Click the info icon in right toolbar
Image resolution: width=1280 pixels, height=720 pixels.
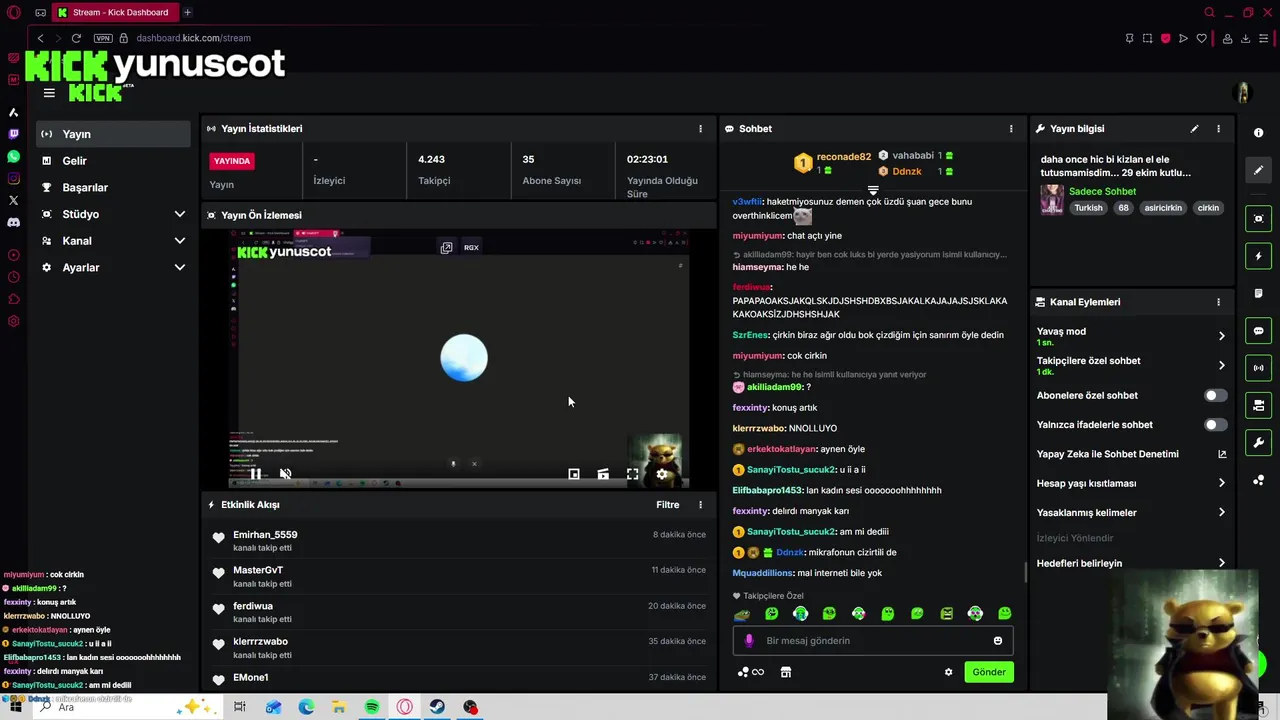point(1258,133)
